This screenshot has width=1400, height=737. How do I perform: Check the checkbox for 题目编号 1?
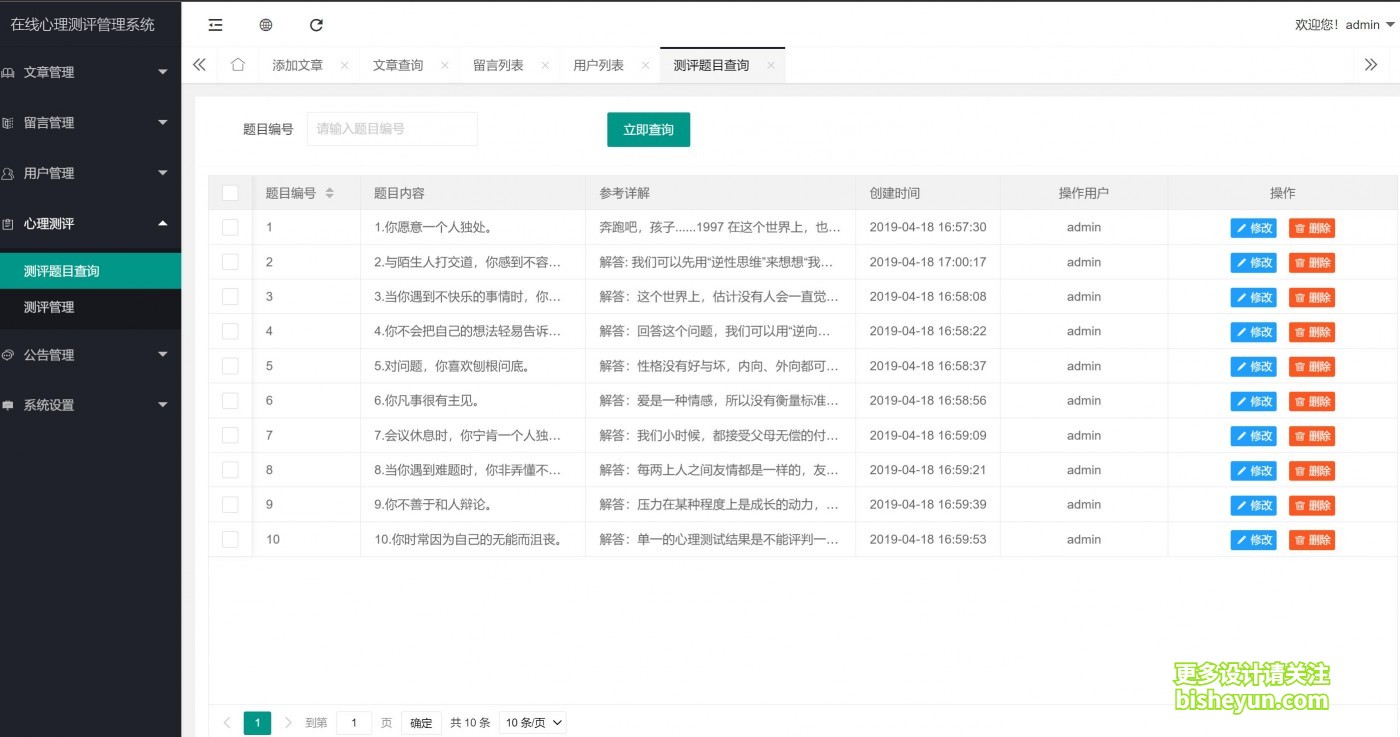(x=229, y=227)
